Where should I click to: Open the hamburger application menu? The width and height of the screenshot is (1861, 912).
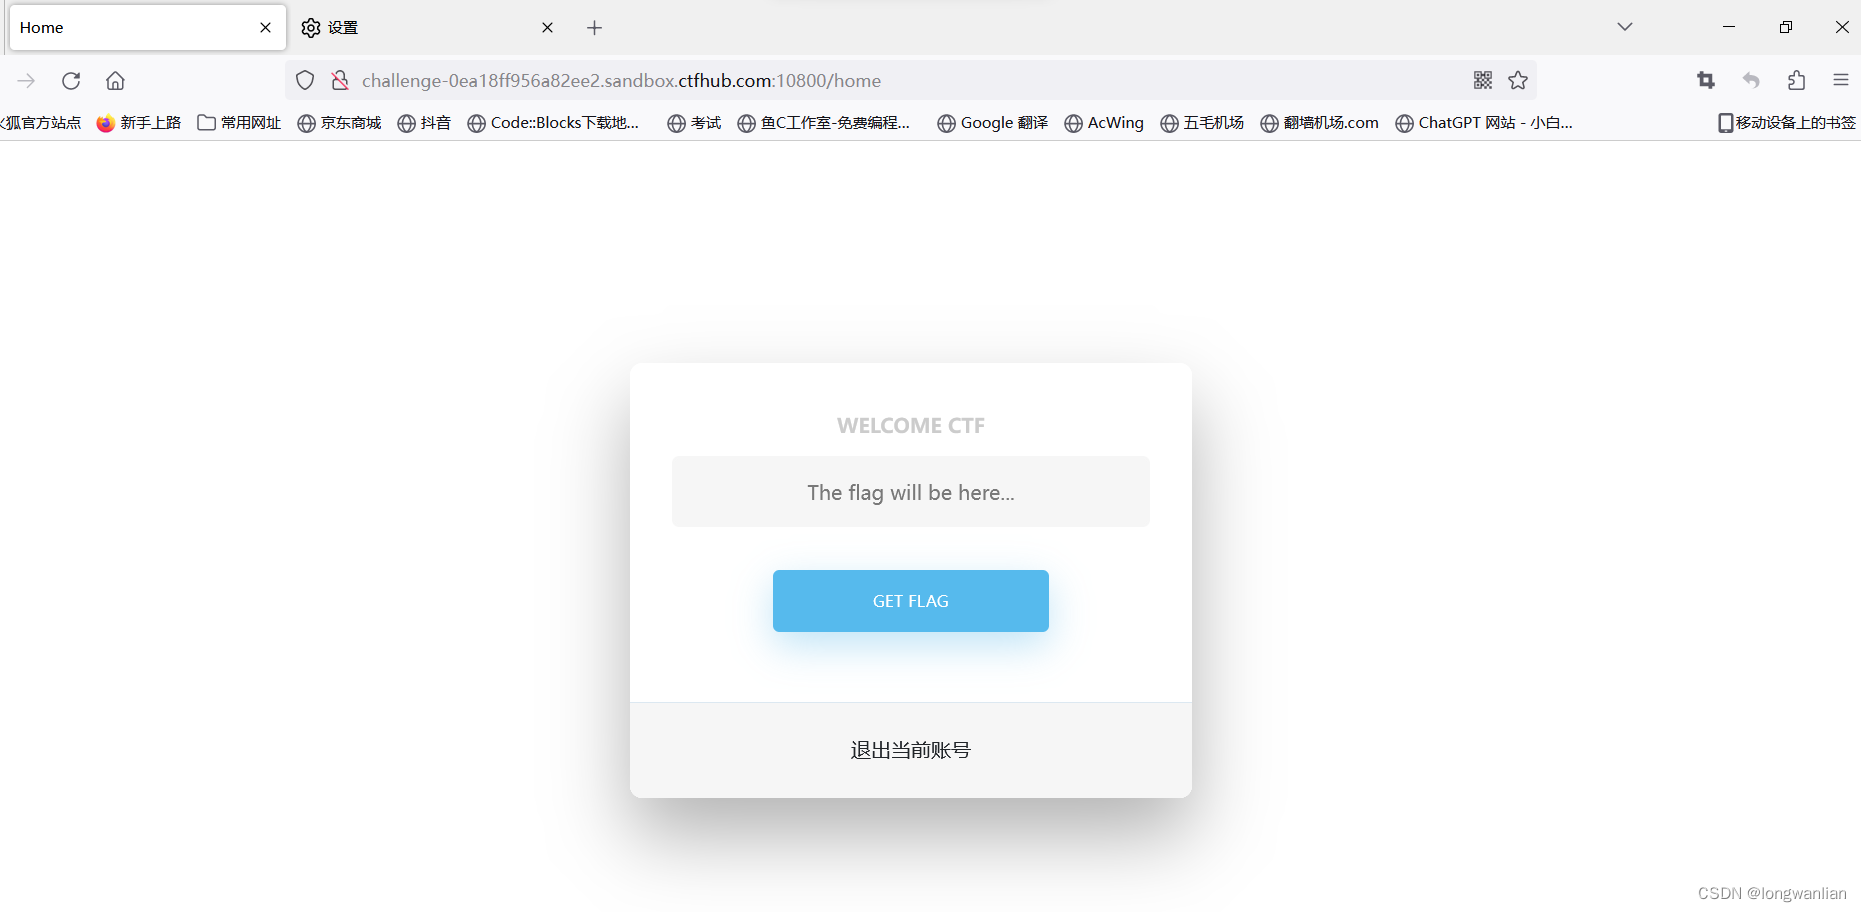point(1841,80)
